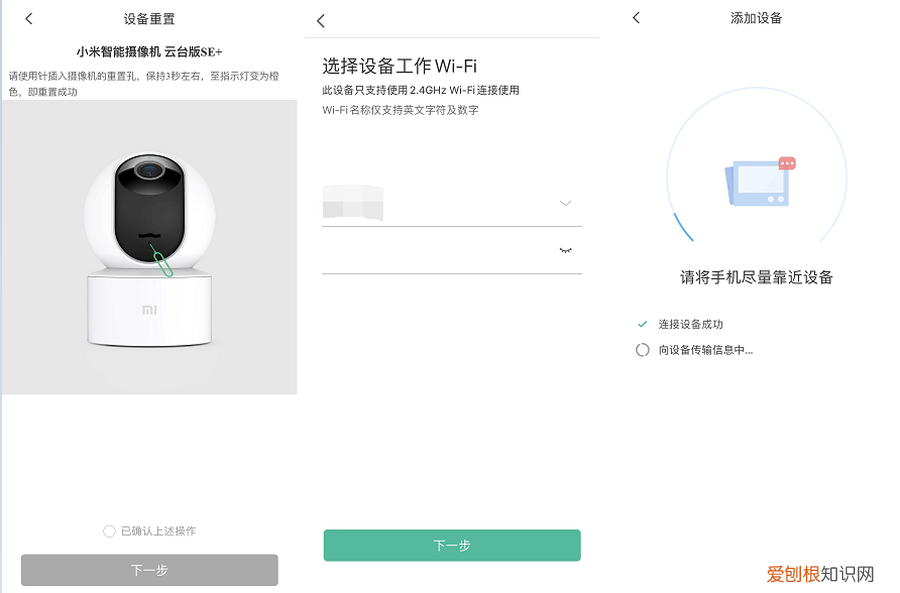Click the back arrow on 设备重置 page

click(28, 18)
